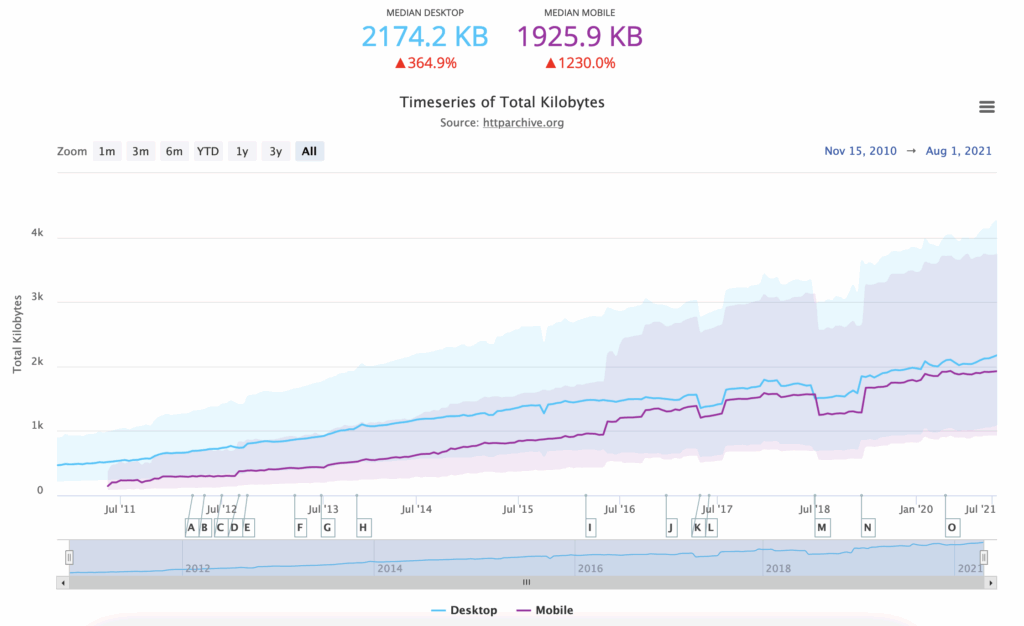Click the 2018 label in the navigator

coord(778,569)
